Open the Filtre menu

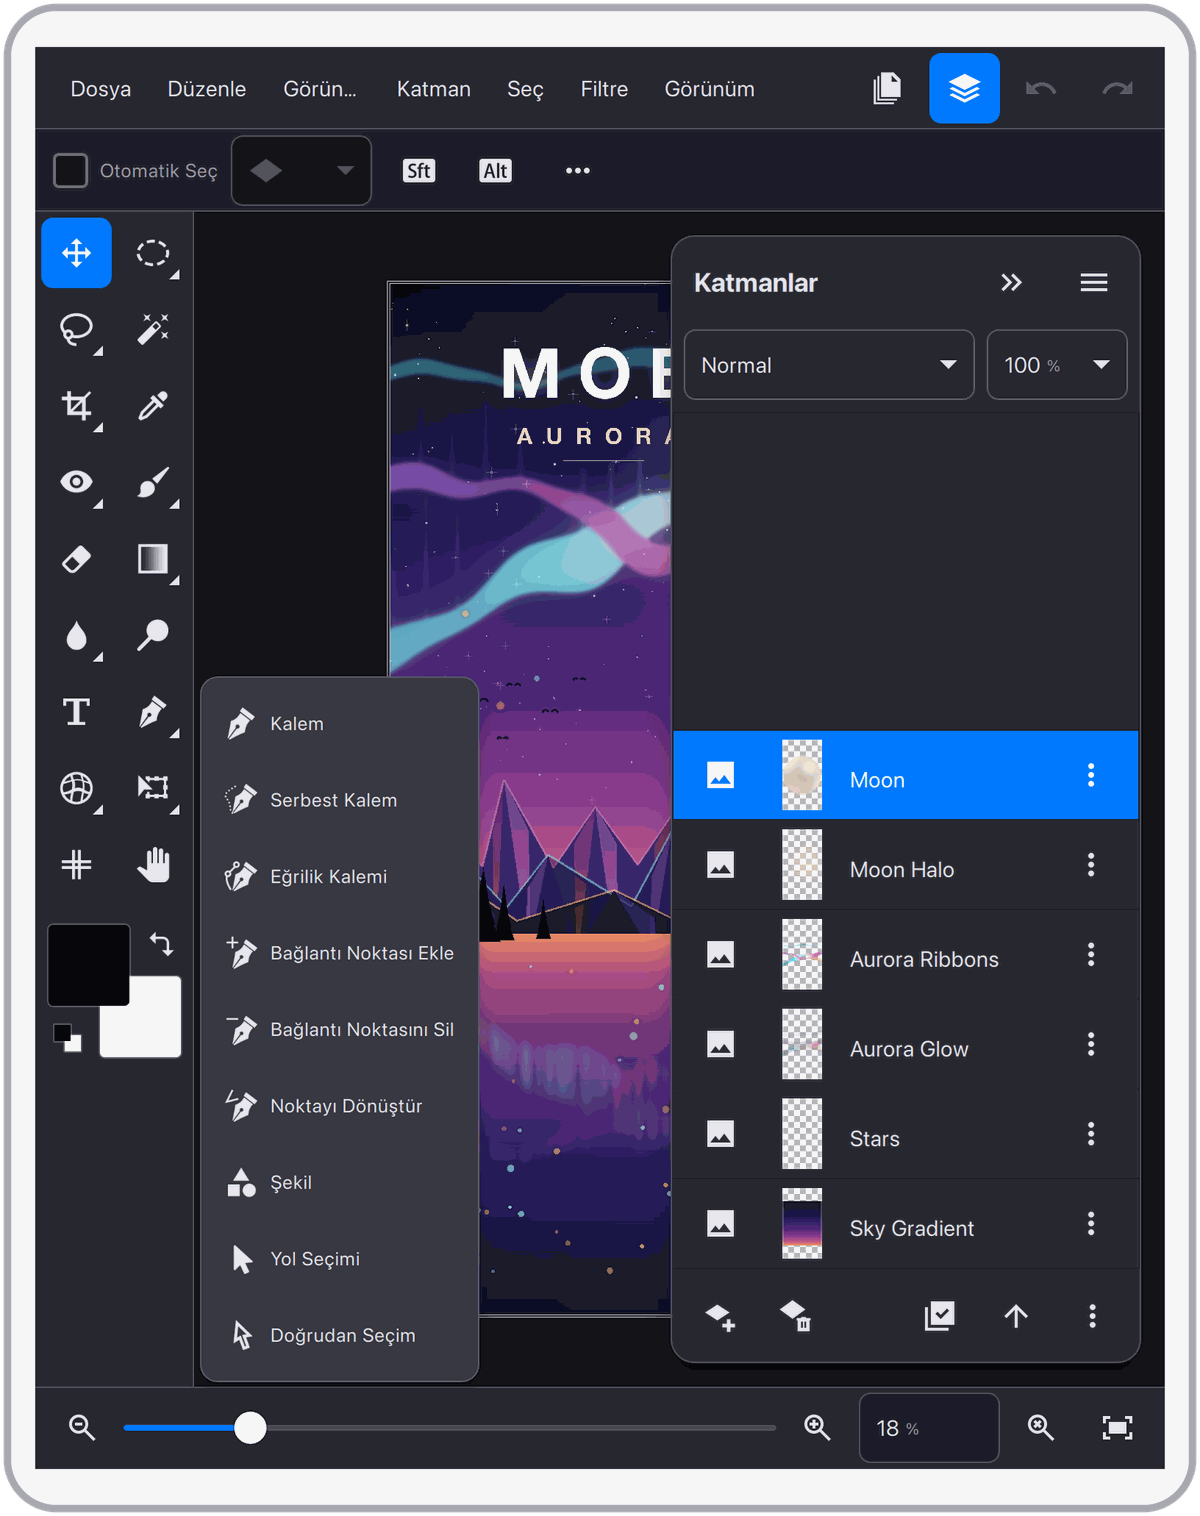(x=604, y=89)
